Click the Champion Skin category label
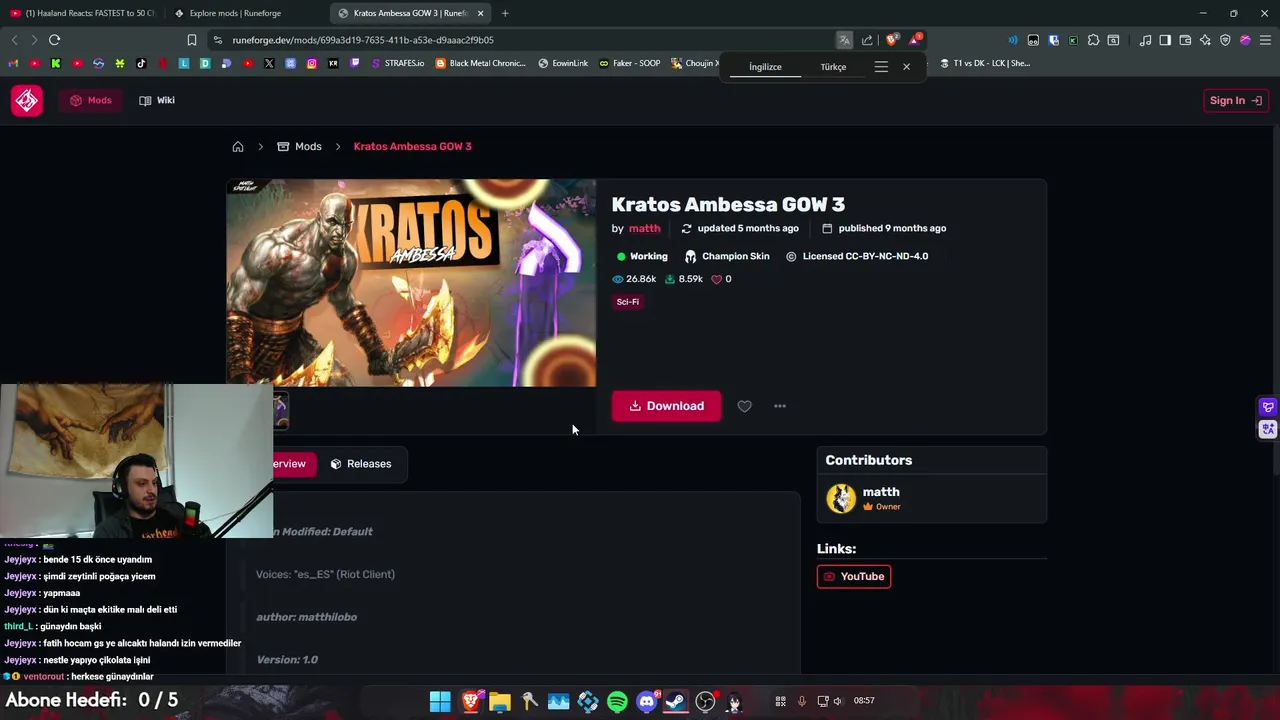 (x=727, y=256)
